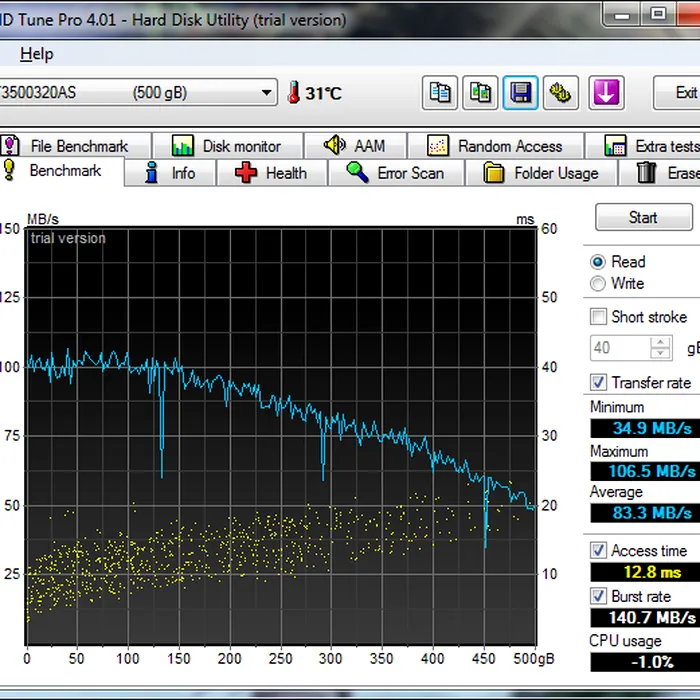Switch to the Disk monitor tab
This screenshot has width=700, height=700.
click(x=227, y=146)
